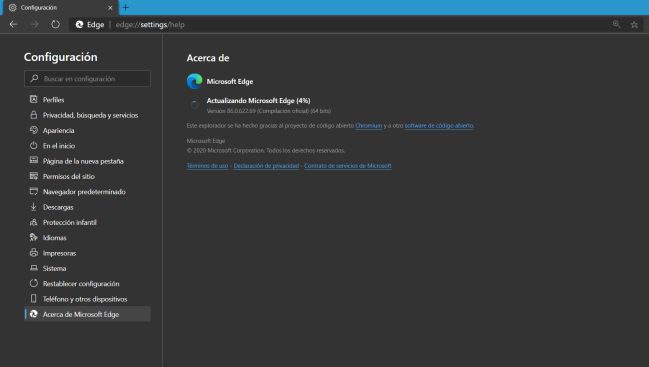The height and width of the screenshot is (367, 649).
Task: Open Sistema settings section
Action: (x=87, y=268)
